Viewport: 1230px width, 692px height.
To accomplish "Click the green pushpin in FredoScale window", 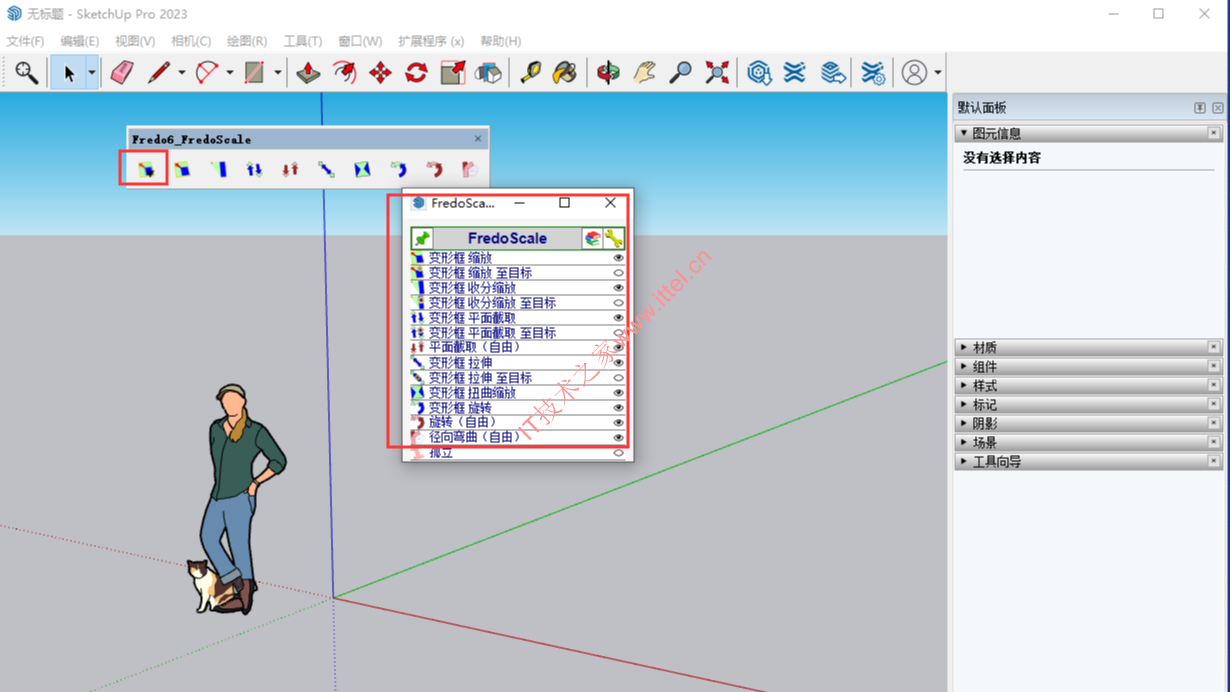I will point(422,238).
